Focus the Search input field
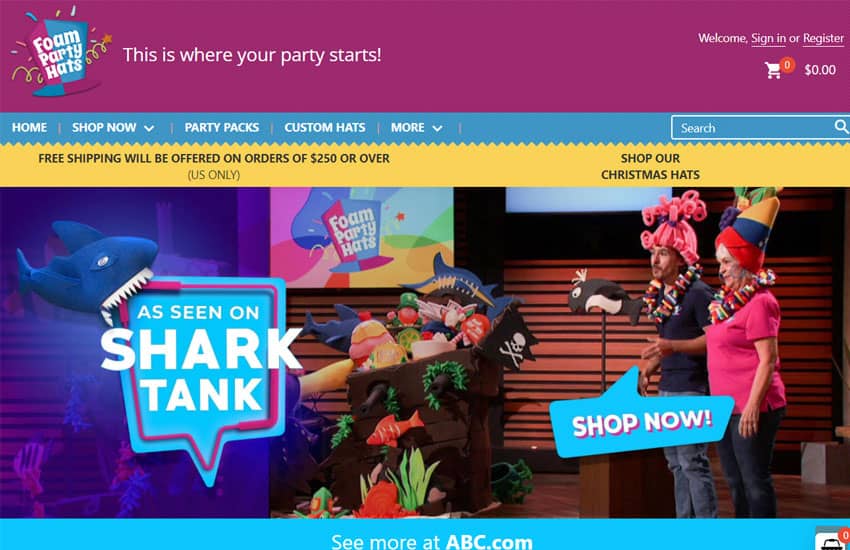The image size is (850, 550). 754,128
